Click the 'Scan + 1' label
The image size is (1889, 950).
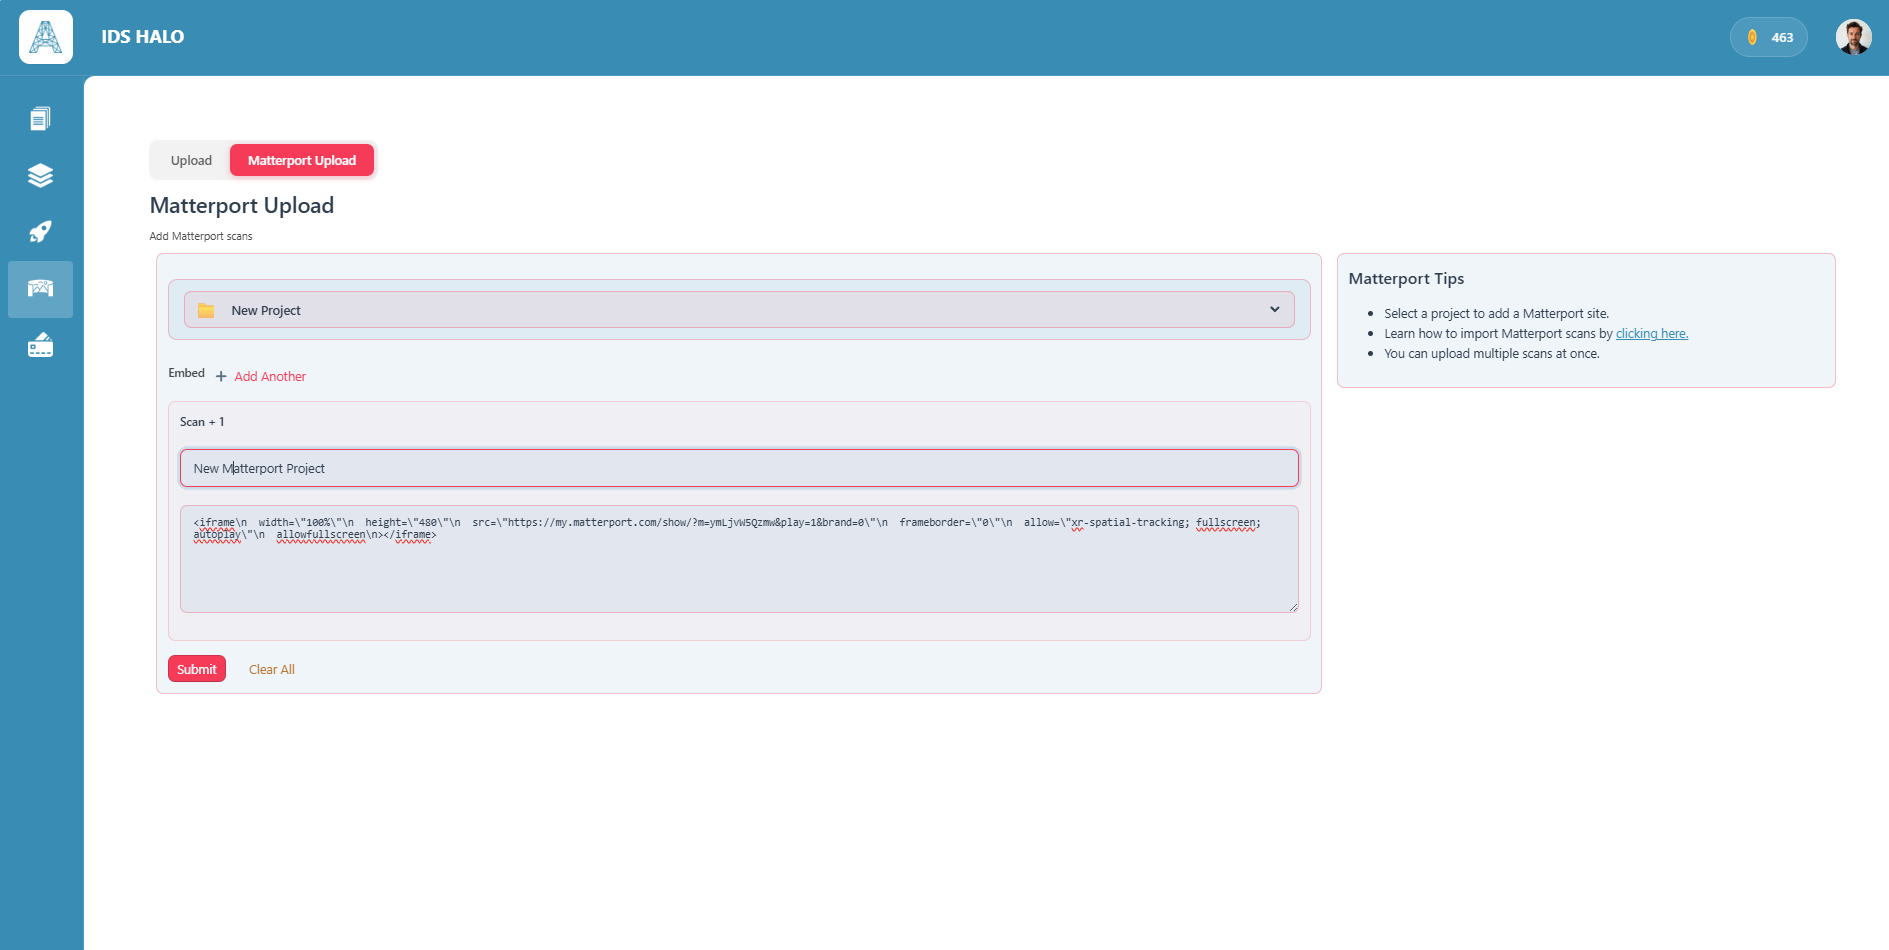point(202,422)
